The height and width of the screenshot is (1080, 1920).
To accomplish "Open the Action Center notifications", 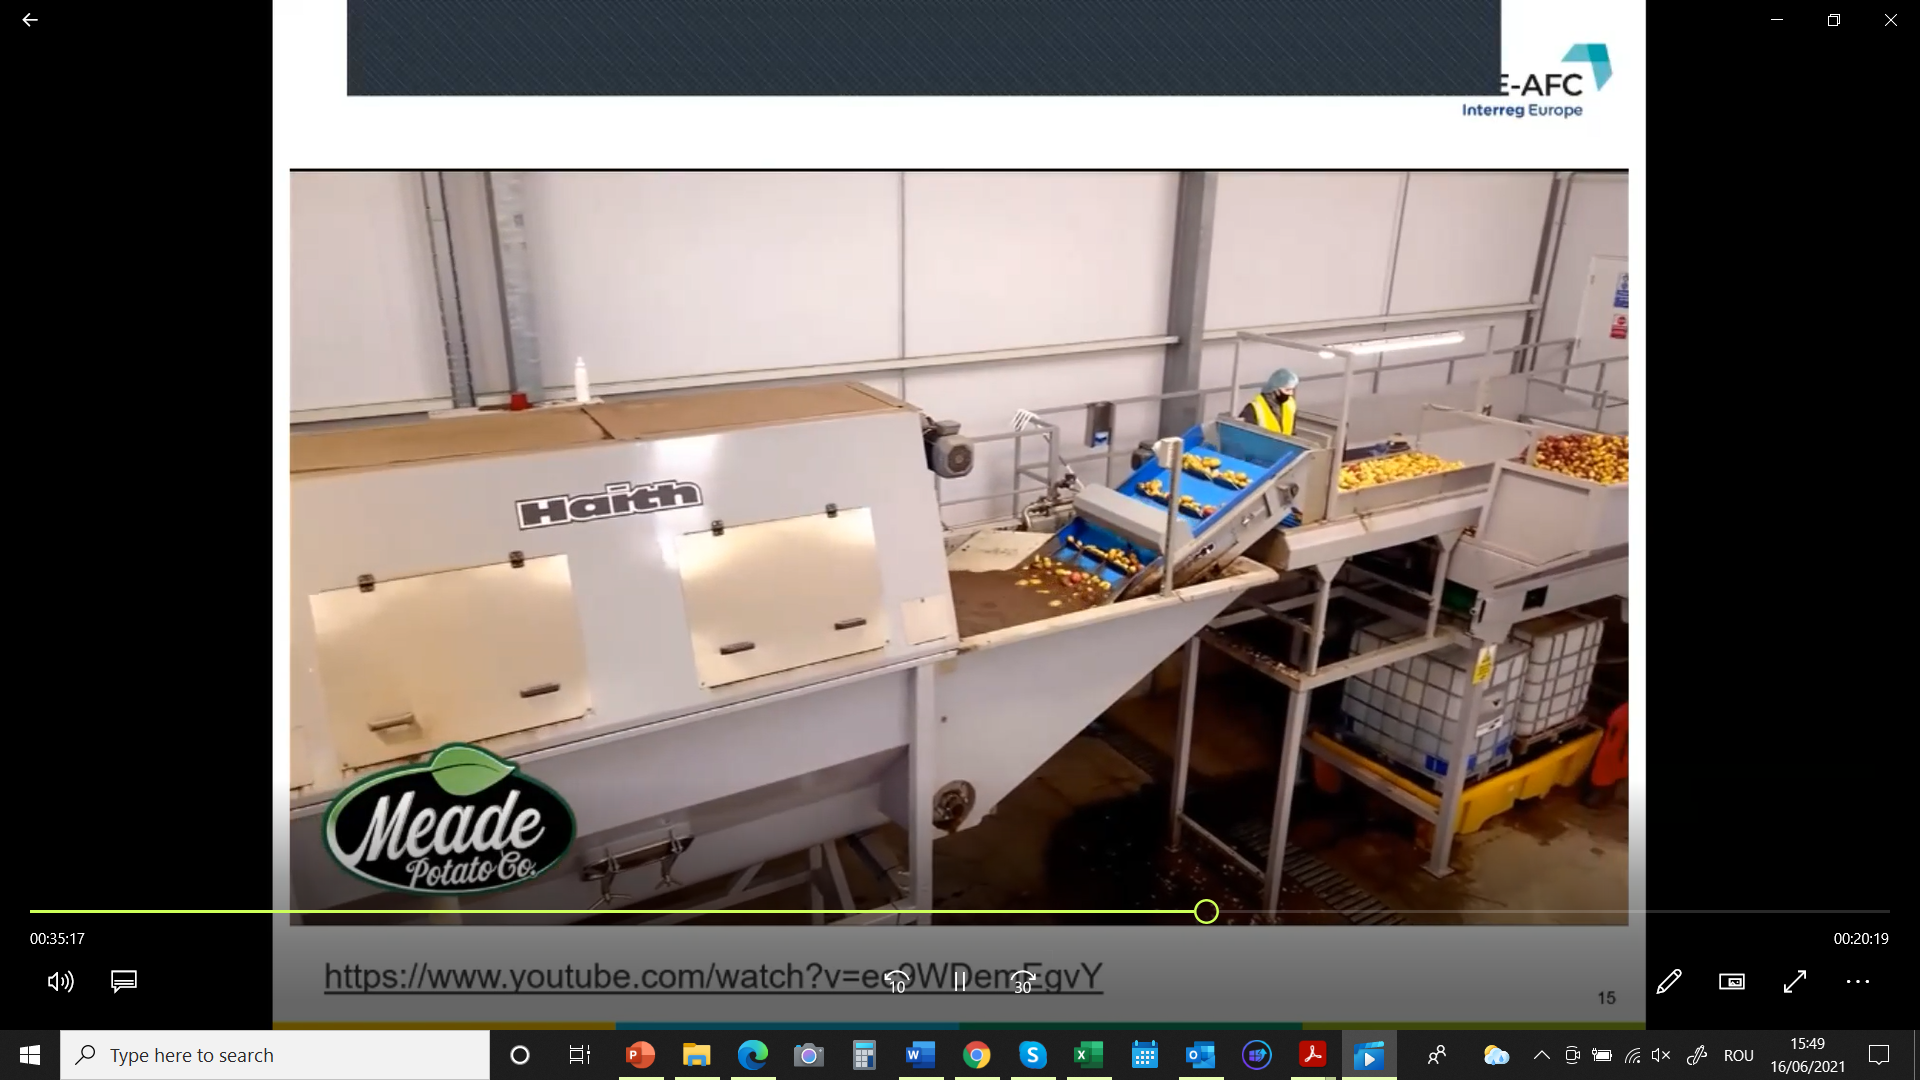I will tap(1879, 1055).
